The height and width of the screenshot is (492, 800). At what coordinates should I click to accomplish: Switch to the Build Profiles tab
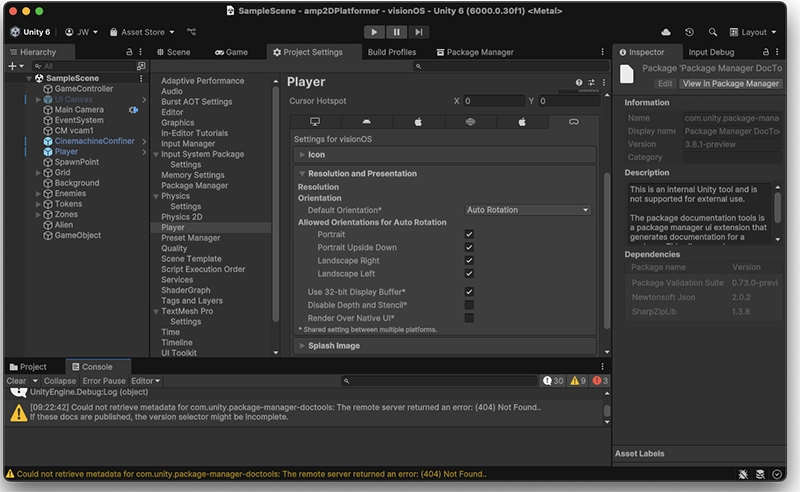click(391, 52)
